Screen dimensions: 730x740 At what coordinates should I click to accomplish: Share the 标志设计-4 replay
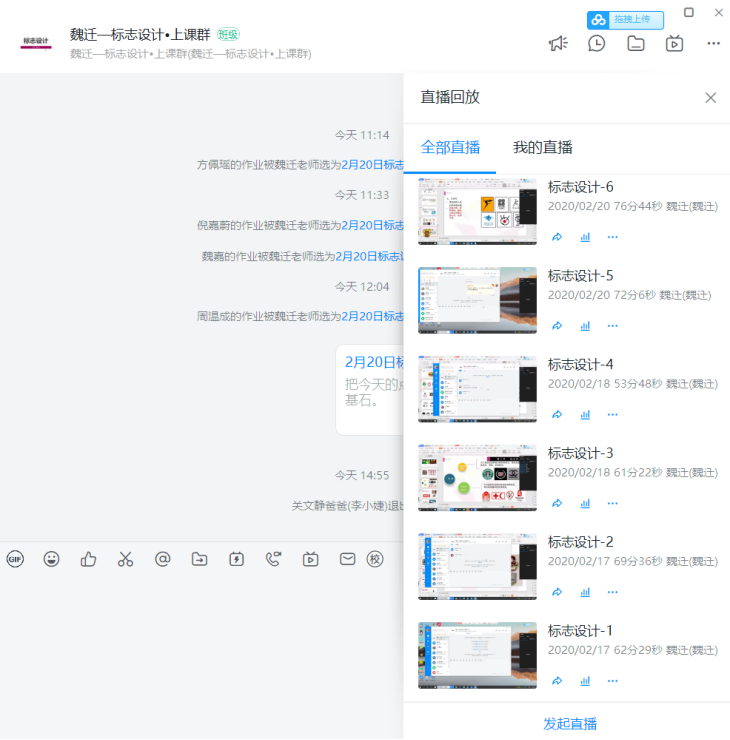[x=557, y=414]
